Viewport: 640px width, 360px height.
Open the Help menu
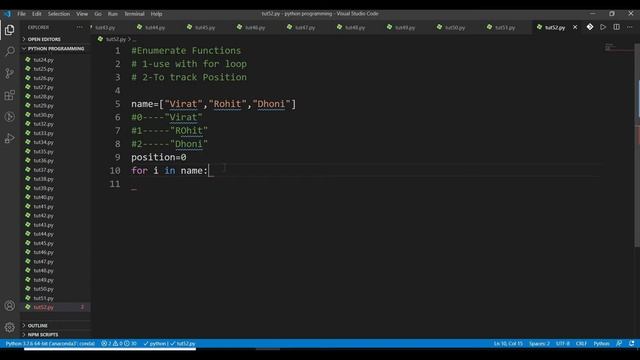click(156, 14)
